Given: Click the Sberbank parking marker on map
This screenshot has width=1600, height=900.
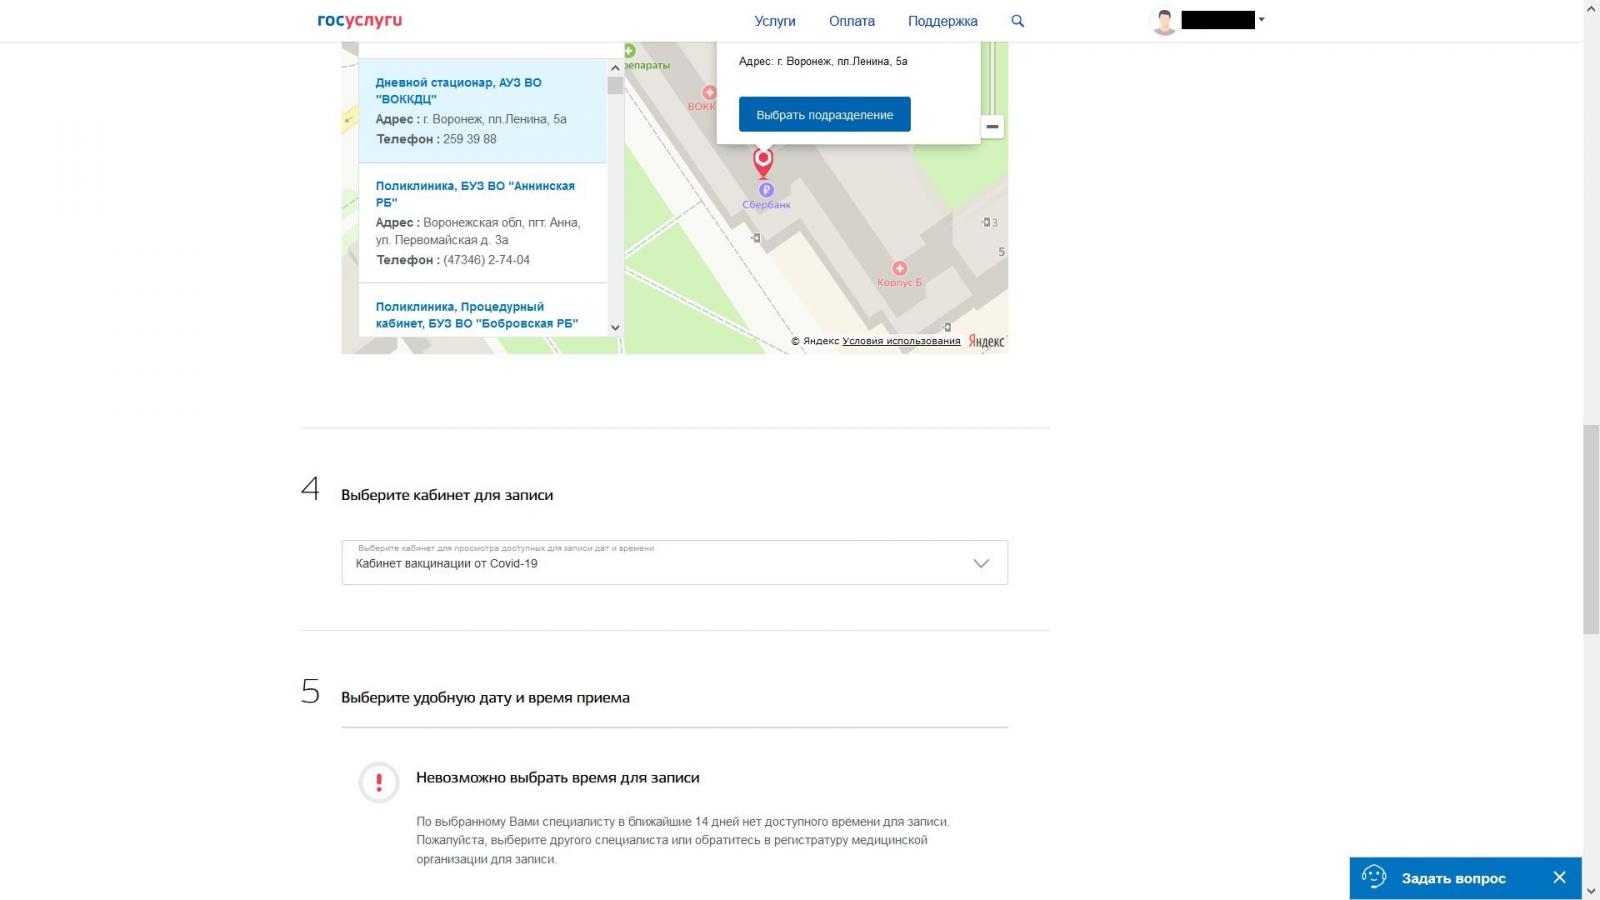Looking at the screenshot, I should (766, 190).
